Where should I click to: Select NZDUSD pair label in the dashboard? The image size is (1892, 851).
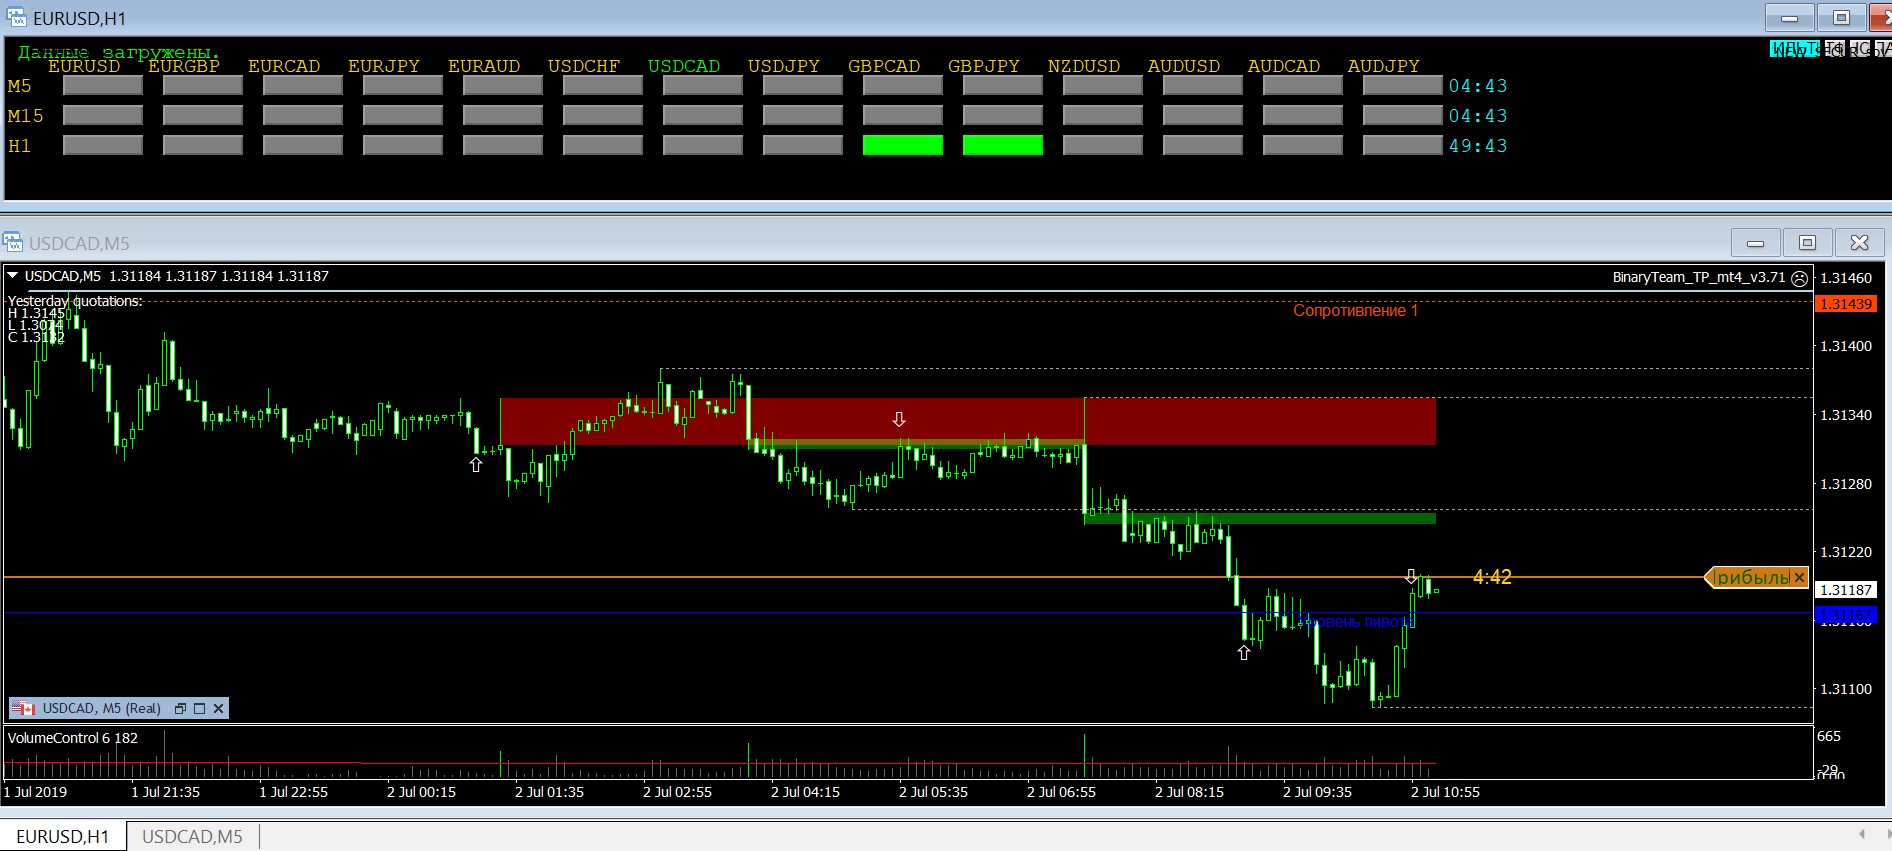[x=1084, y=66]
